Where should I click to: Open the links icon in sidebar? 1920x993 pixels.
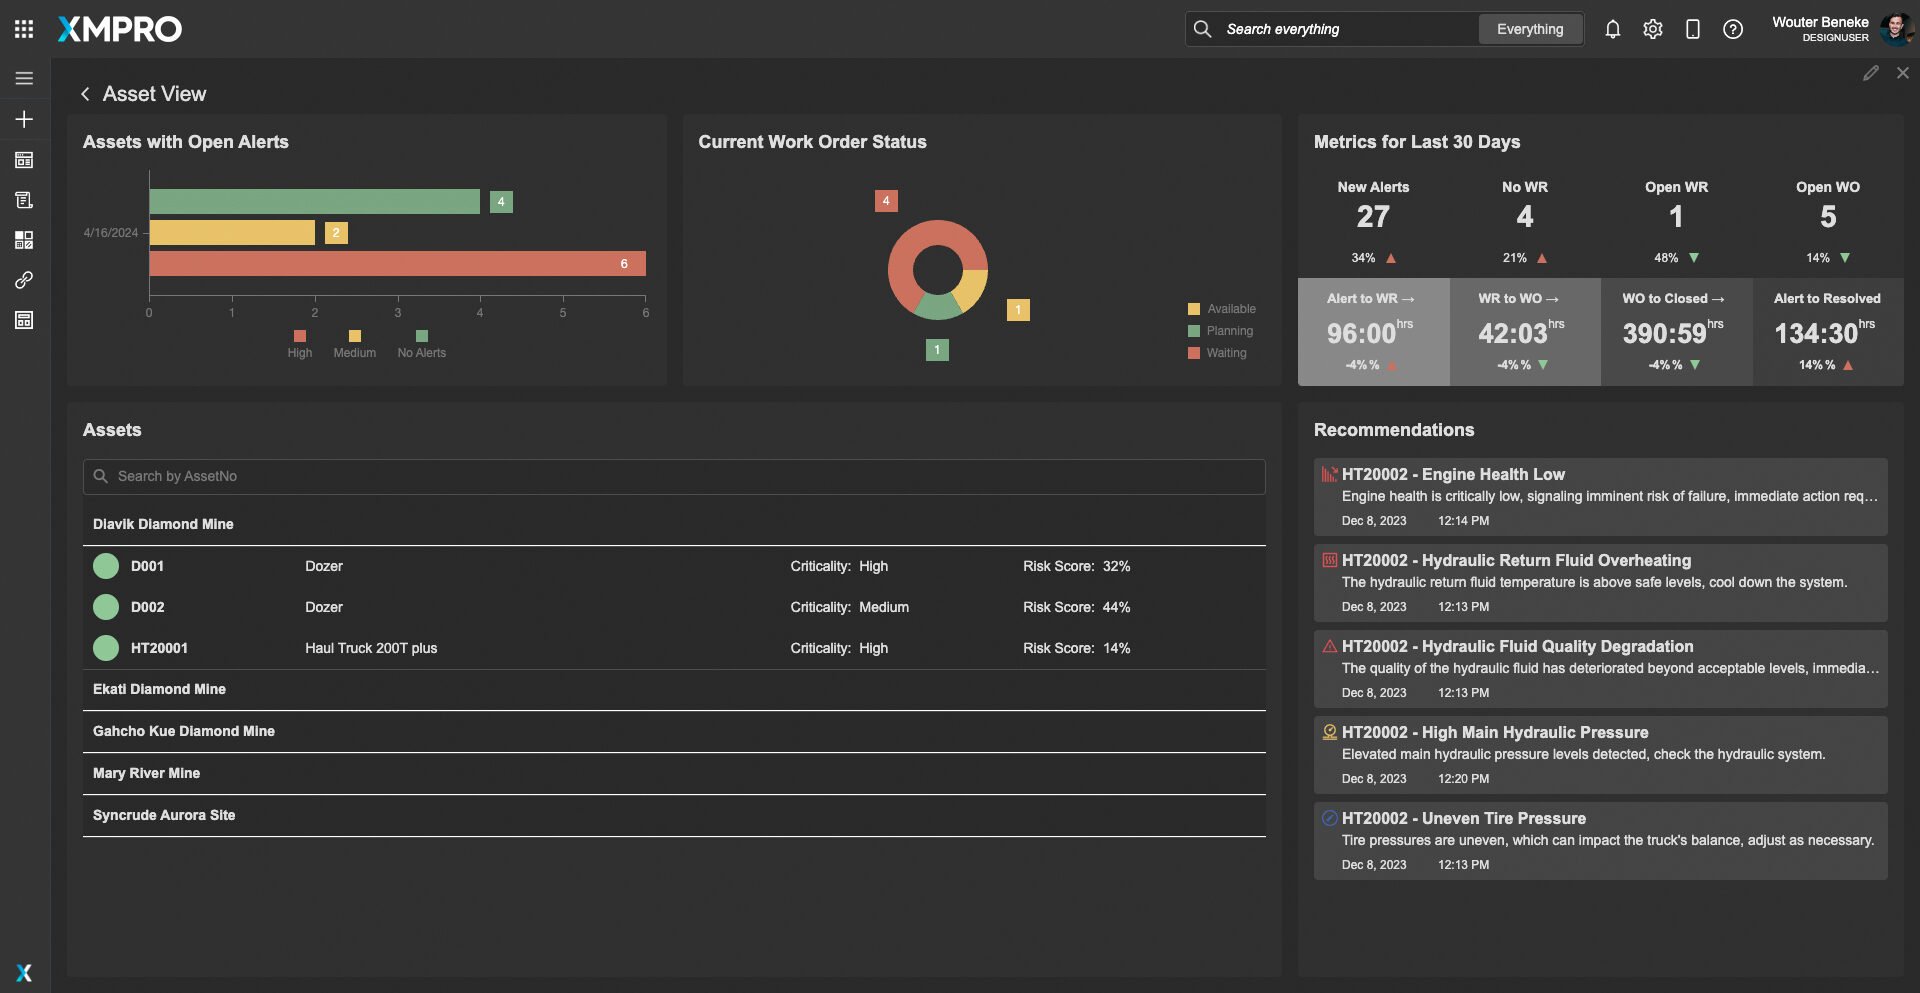(x=24, y=280)
